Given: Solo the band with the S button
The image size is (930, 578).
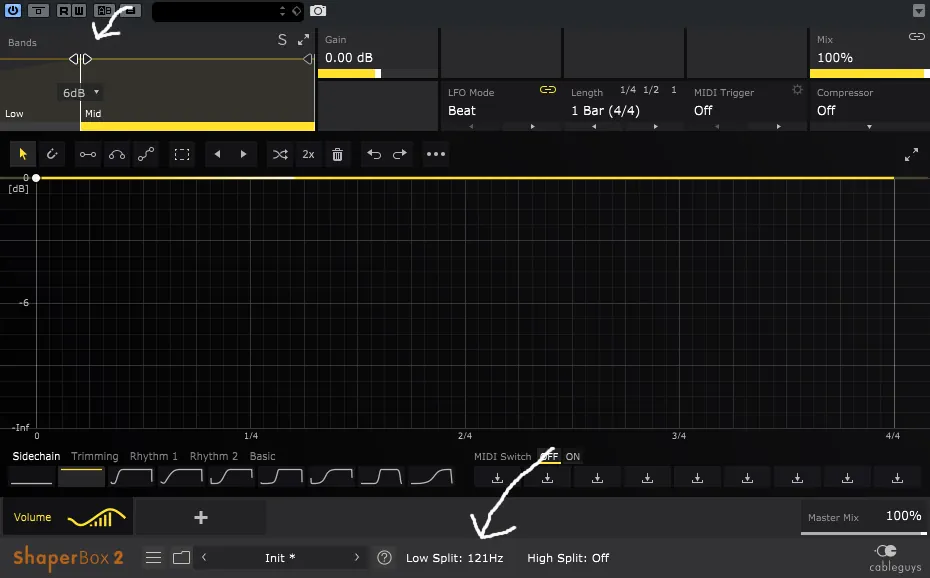Looking at the screenshot, I should [x=282, y=40].
